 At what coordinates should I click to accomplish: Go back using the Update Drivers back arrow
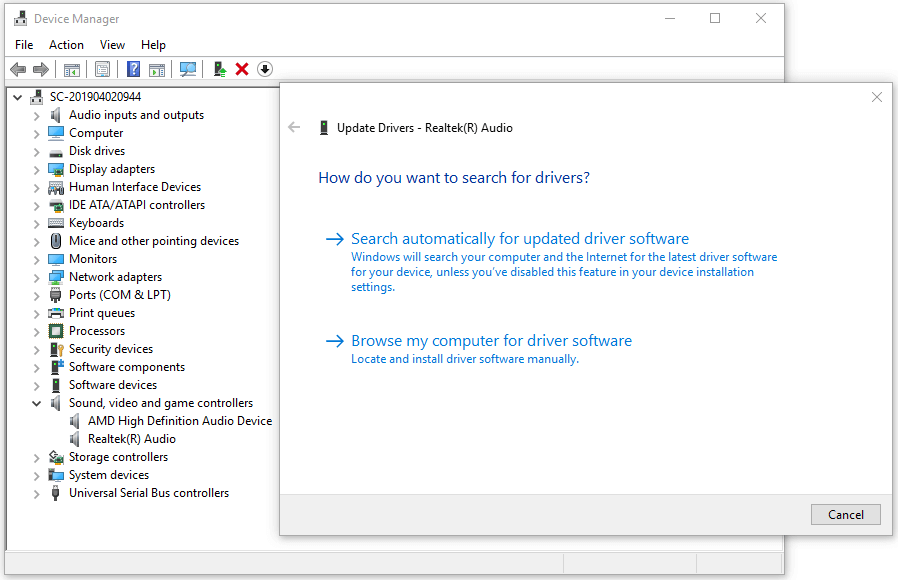[x=294, y=128]
